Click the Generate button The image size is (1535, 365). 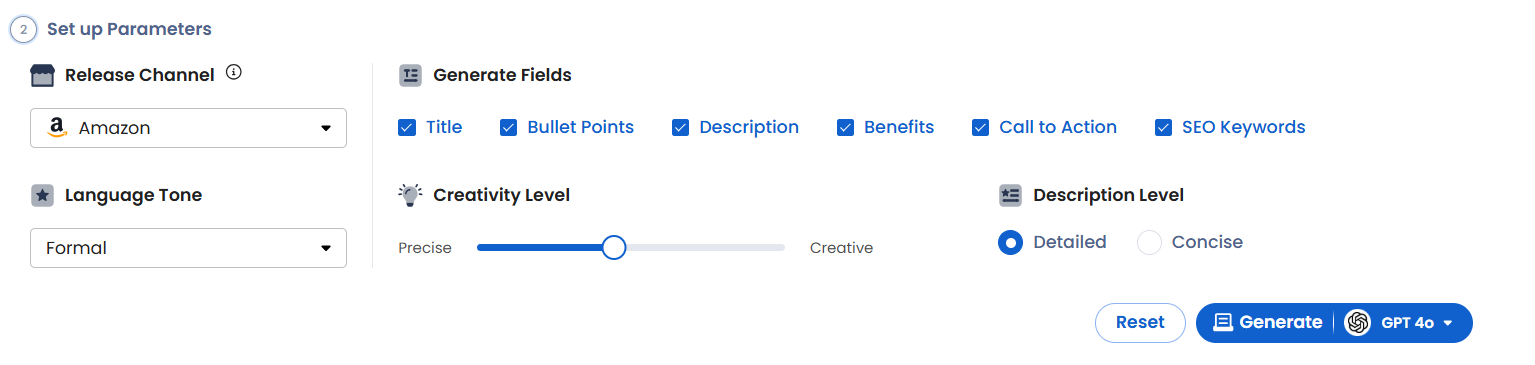pyautogui.click(x=1266, y=322)
